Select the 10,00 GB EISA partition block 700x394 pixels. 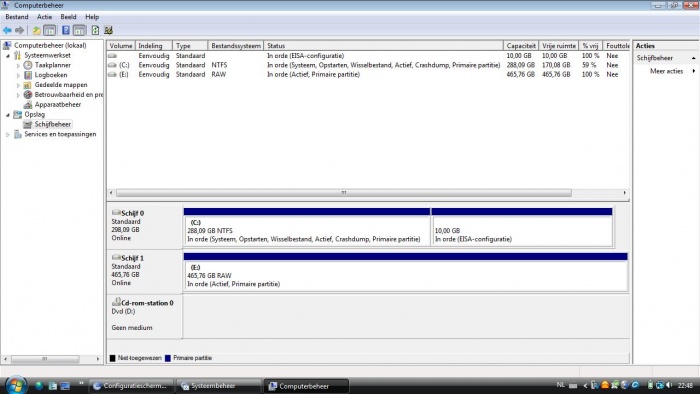[522, 227]
